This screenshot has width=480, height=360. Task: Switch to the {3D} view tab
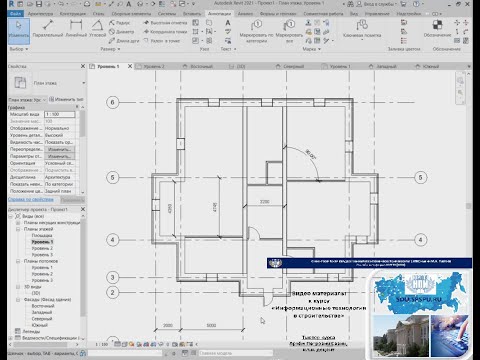pos(237,66)
